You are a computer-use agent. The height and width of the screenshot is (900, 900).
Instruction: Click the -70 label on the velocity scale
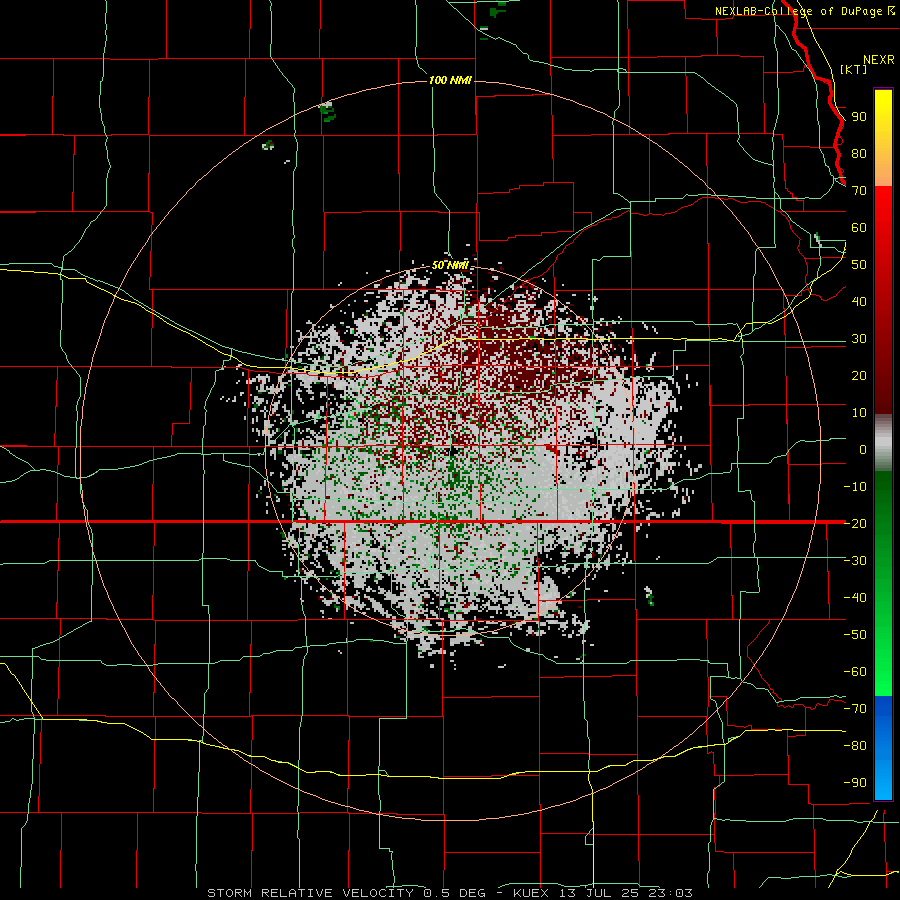[x=855, y=709]
